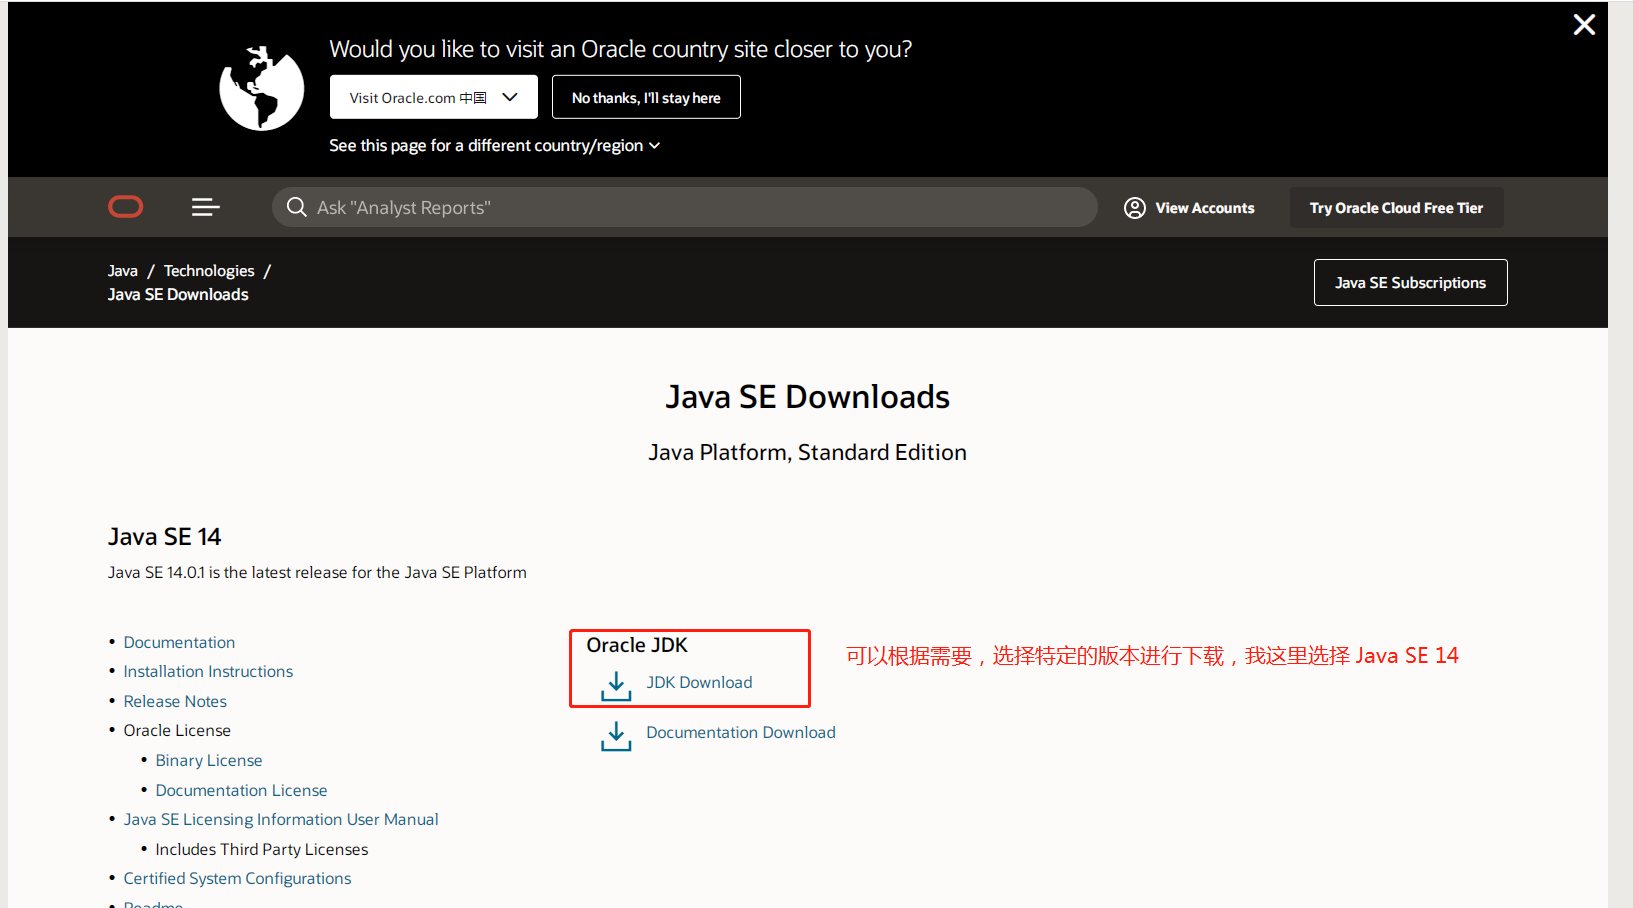Open Installation Instructions link
Viewport: 1633px width, 908px height.
point(208,671)
